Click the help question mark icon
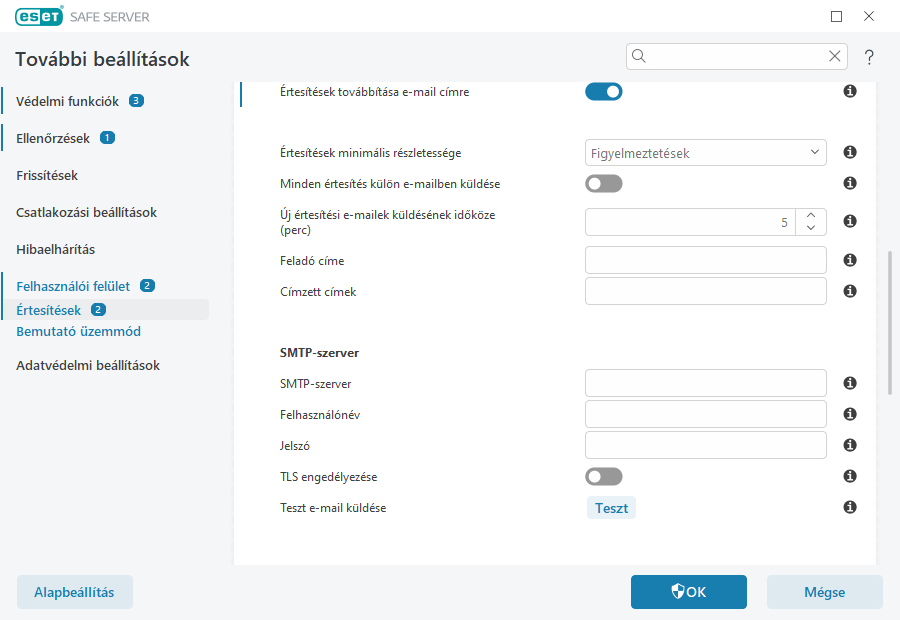 [869, 57]
